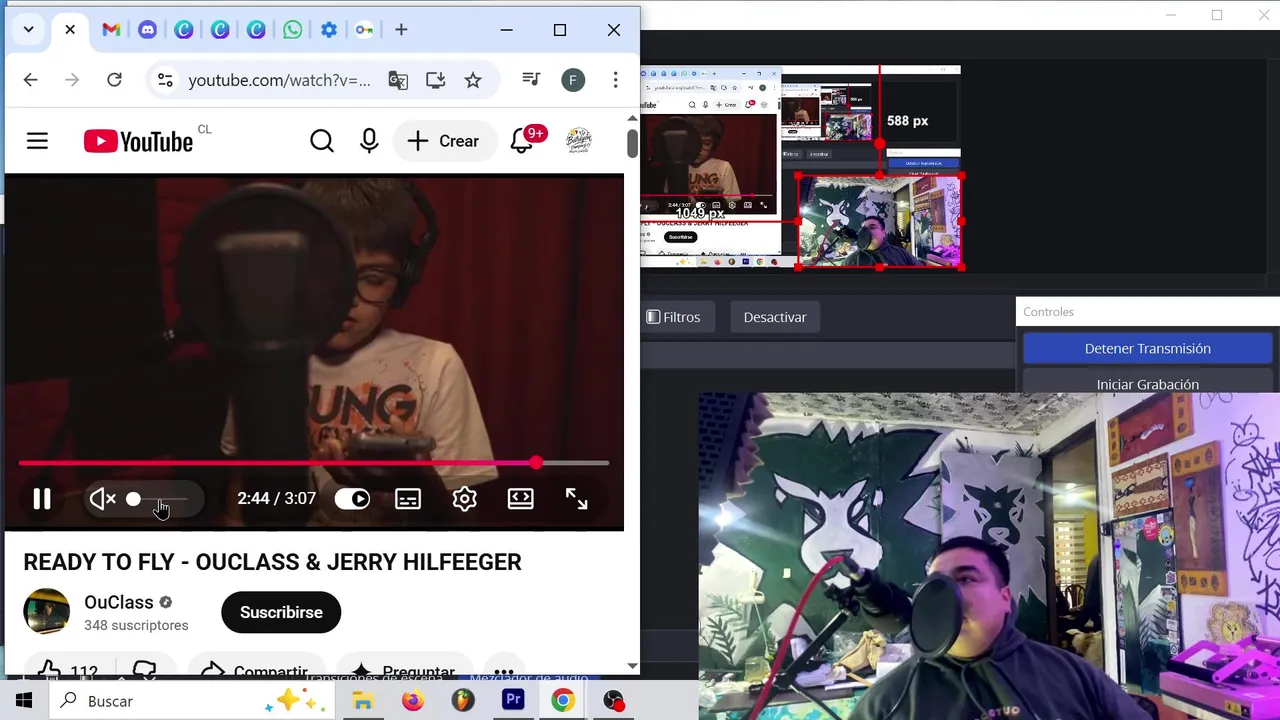Install the YouTube app from the address bar

(x=435, y=80)
